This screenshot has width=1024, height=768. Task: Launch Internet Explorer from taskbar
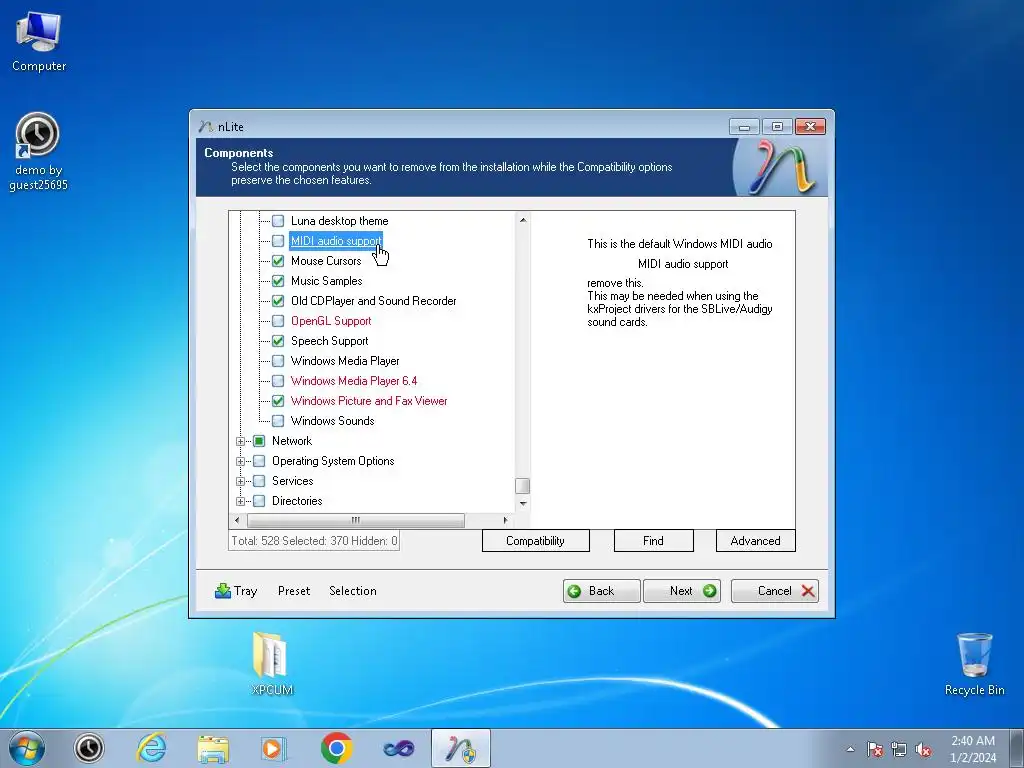tap(151, 748)
